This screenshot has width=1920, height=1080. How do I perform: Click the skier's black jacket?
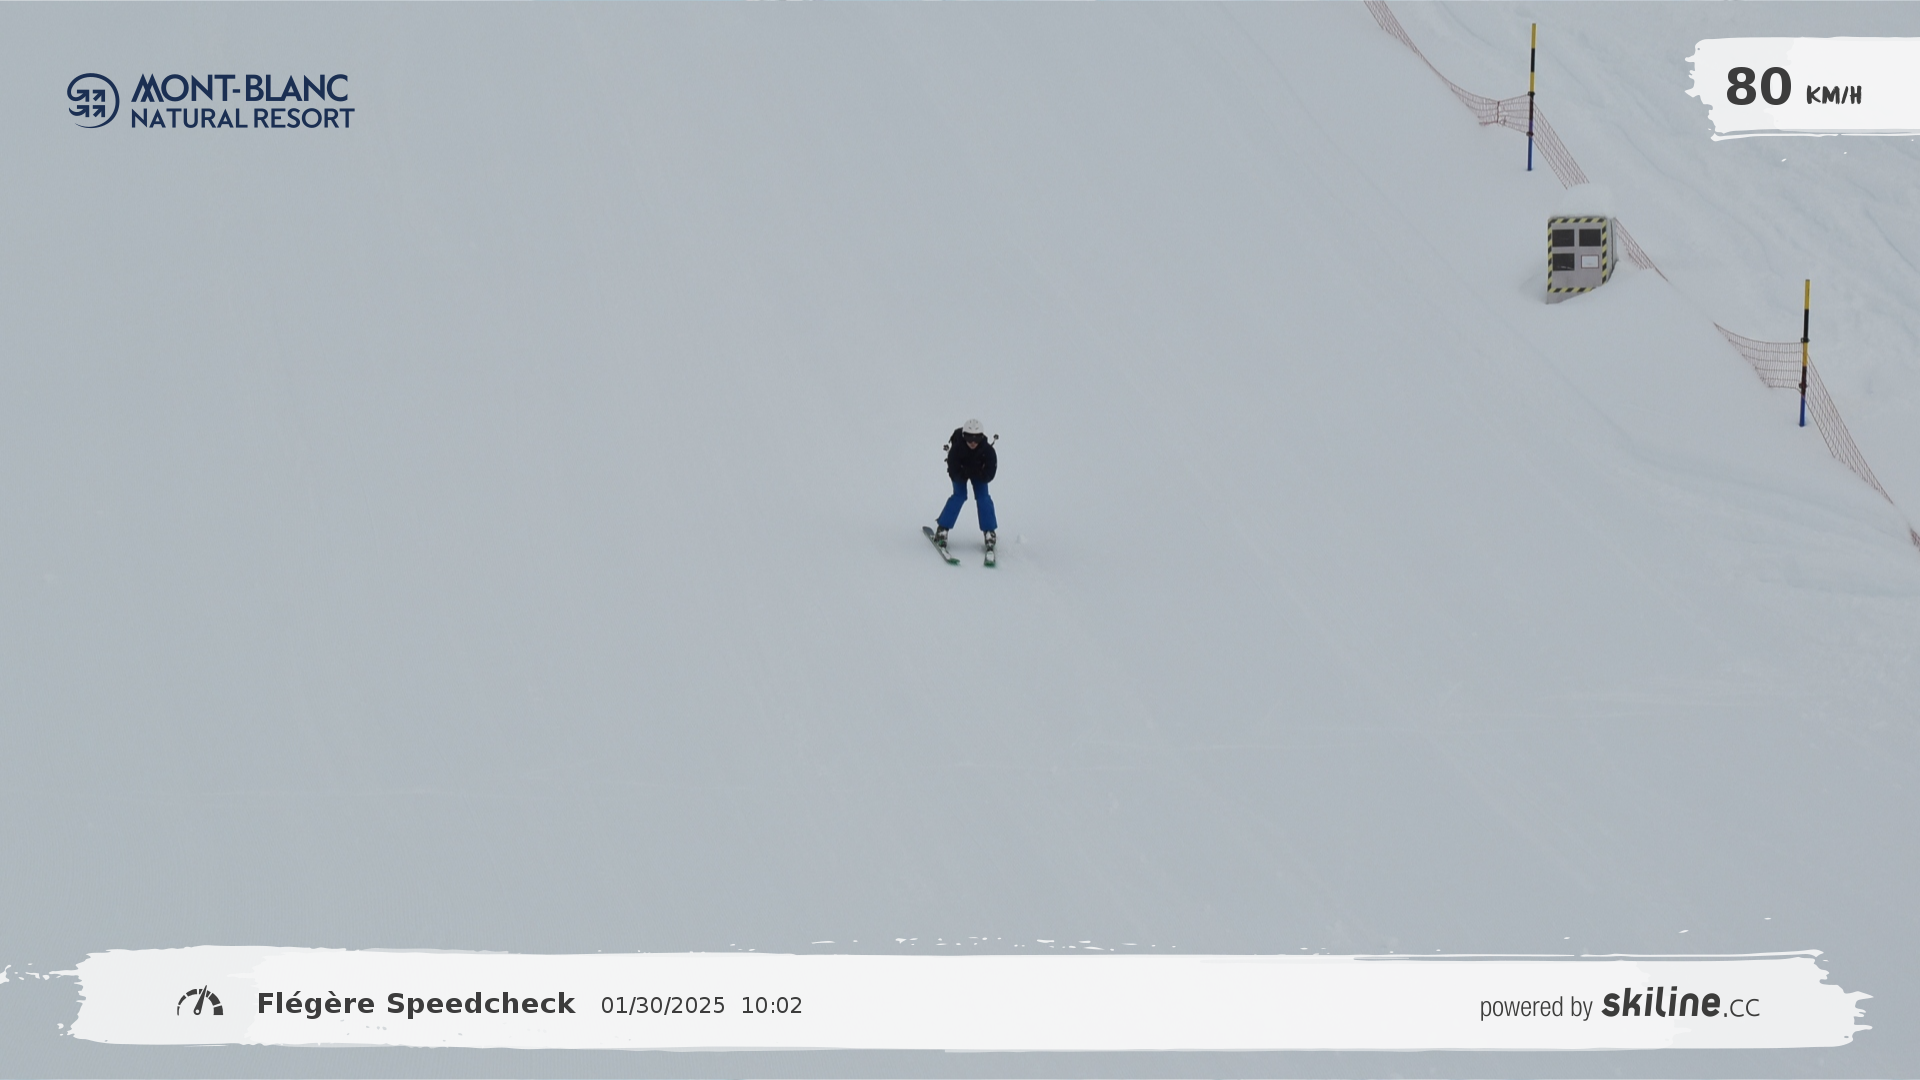(x=971, y=460)
